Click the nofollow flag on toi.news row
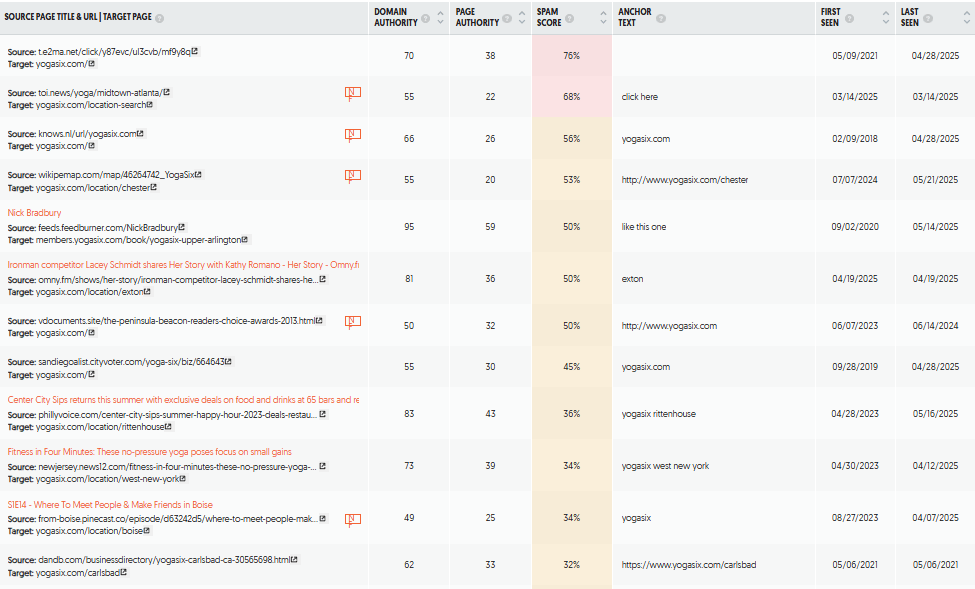This screenshot has width=975, height=589. pyautogui.click(x=353, y=93)
